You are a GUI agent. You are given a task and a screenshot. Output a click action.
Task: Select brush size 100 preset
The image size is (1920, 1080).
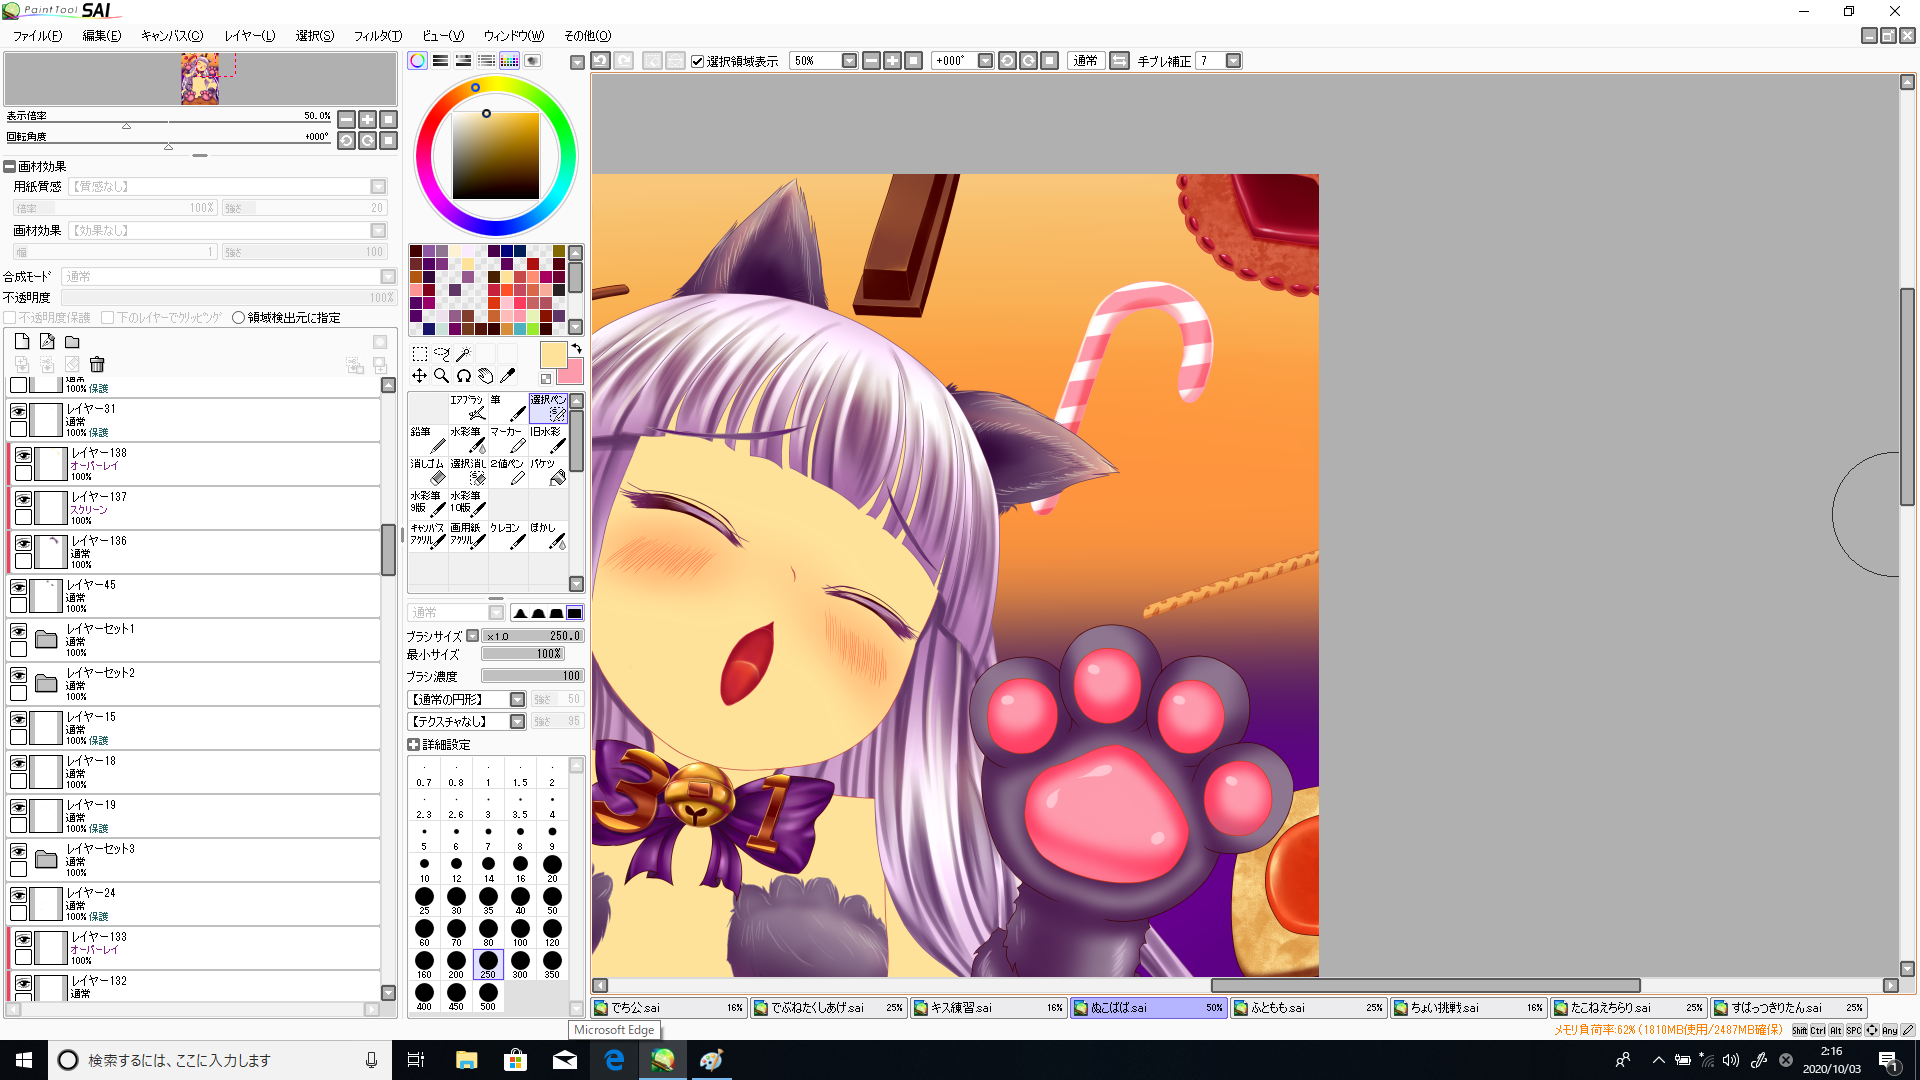pyautogui.click(x=520, y=933)
